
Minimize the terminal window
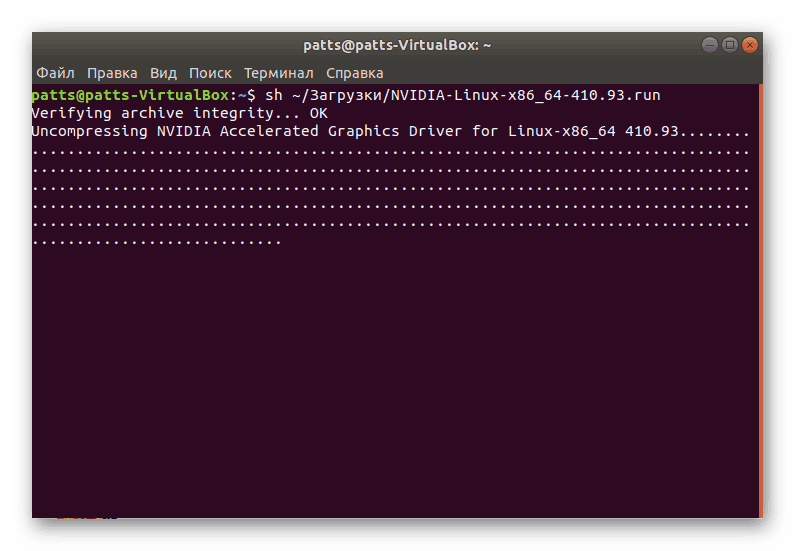tap(709, 45)
